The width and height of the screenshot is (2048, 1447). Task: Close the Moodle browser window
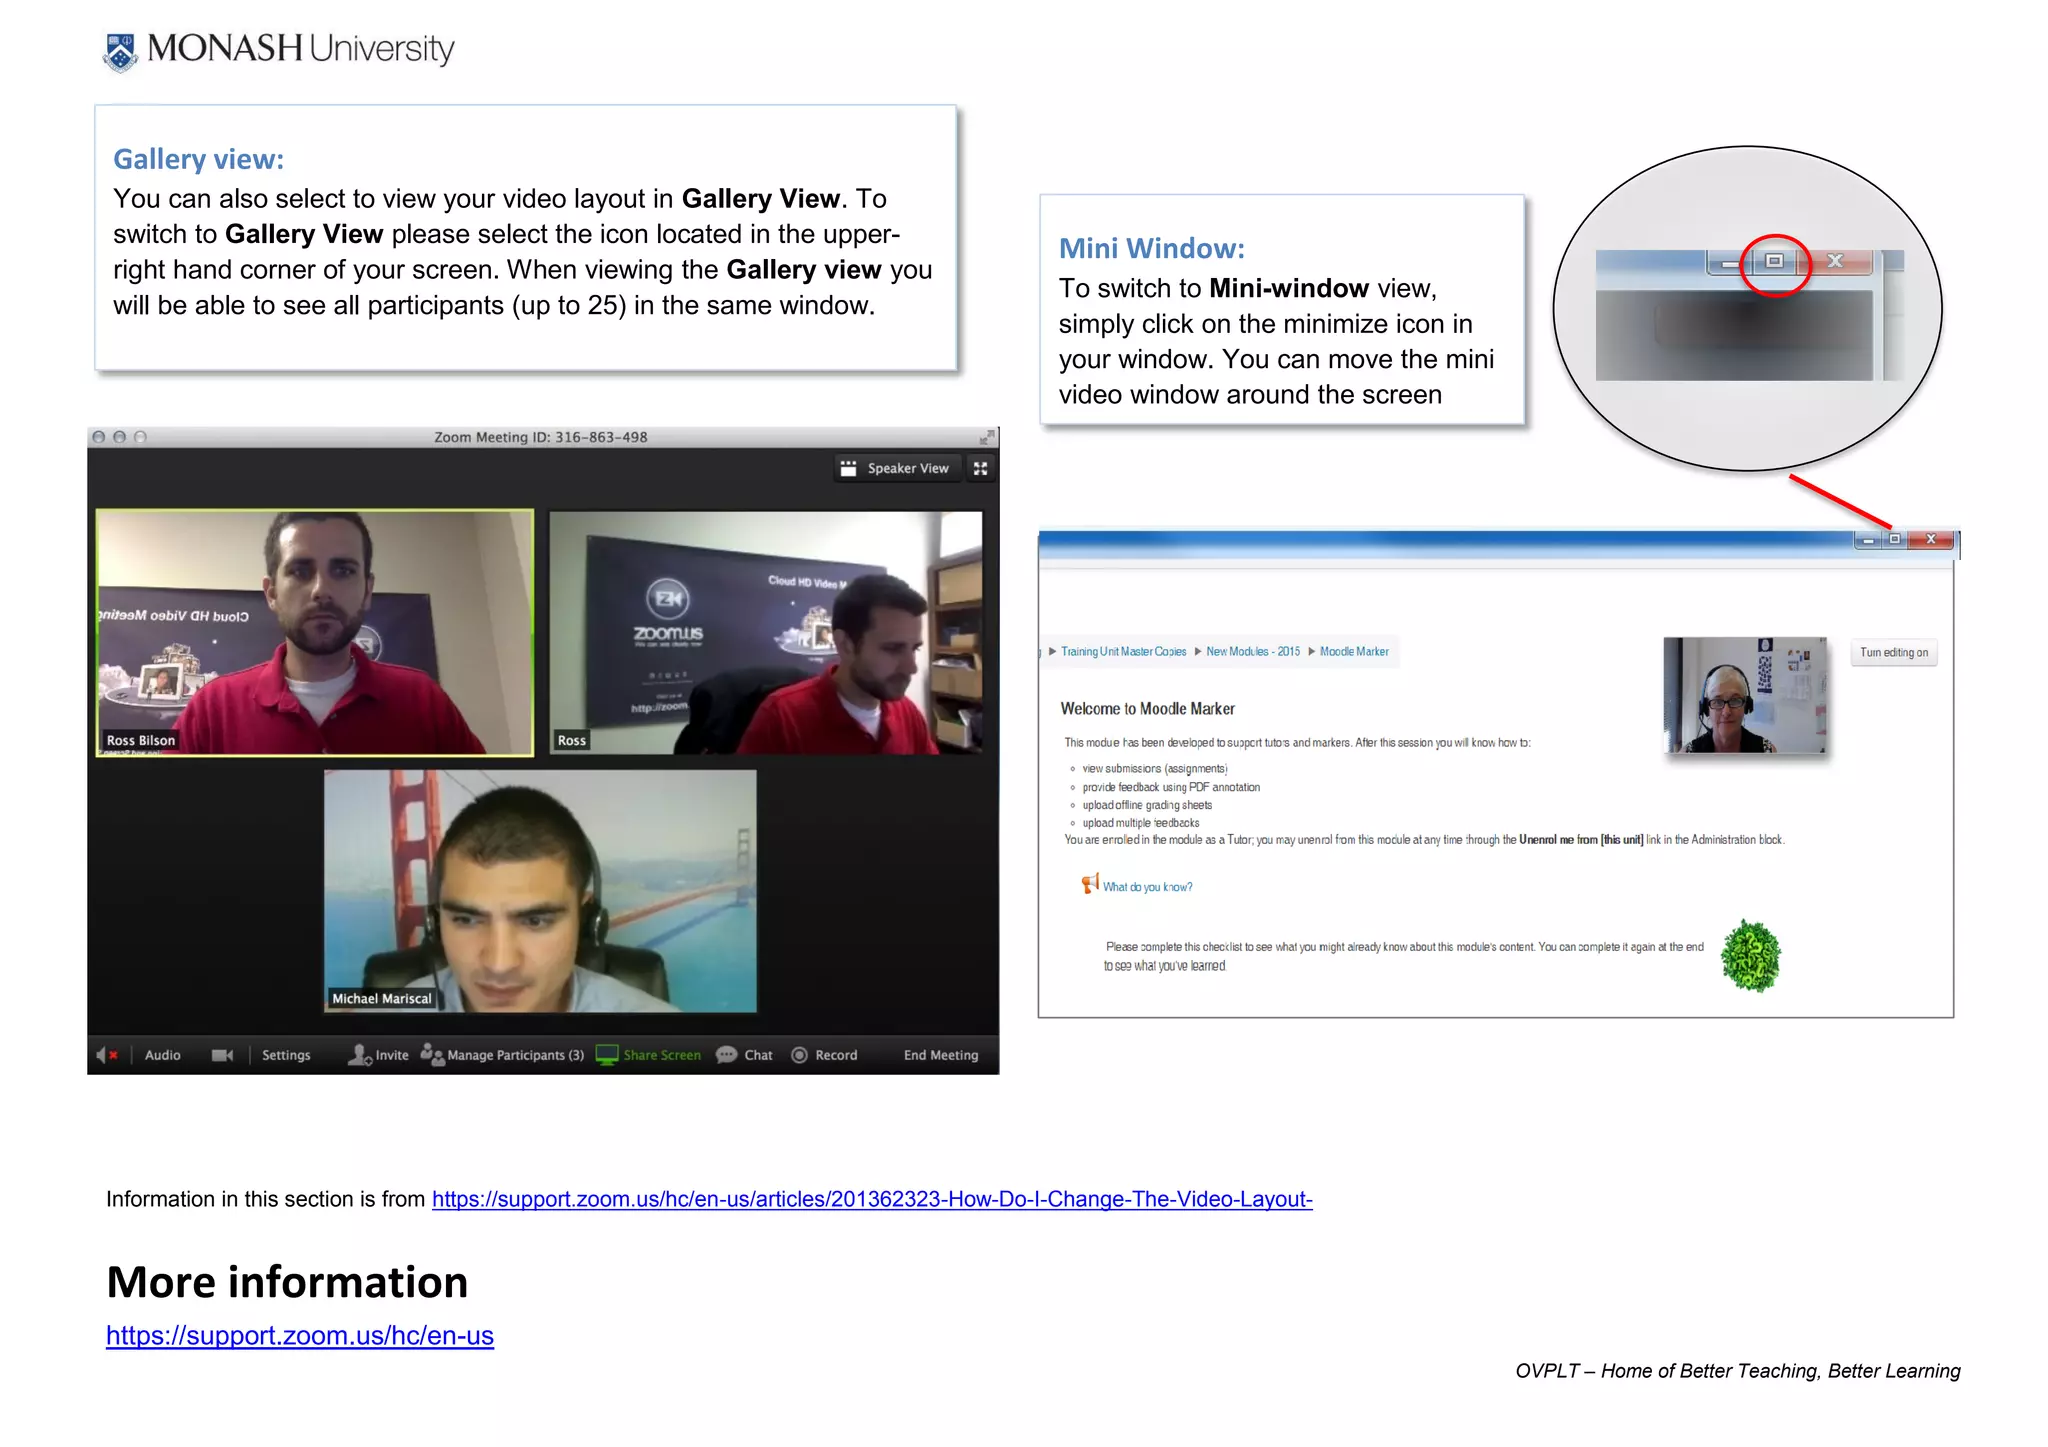(1930, 540)
